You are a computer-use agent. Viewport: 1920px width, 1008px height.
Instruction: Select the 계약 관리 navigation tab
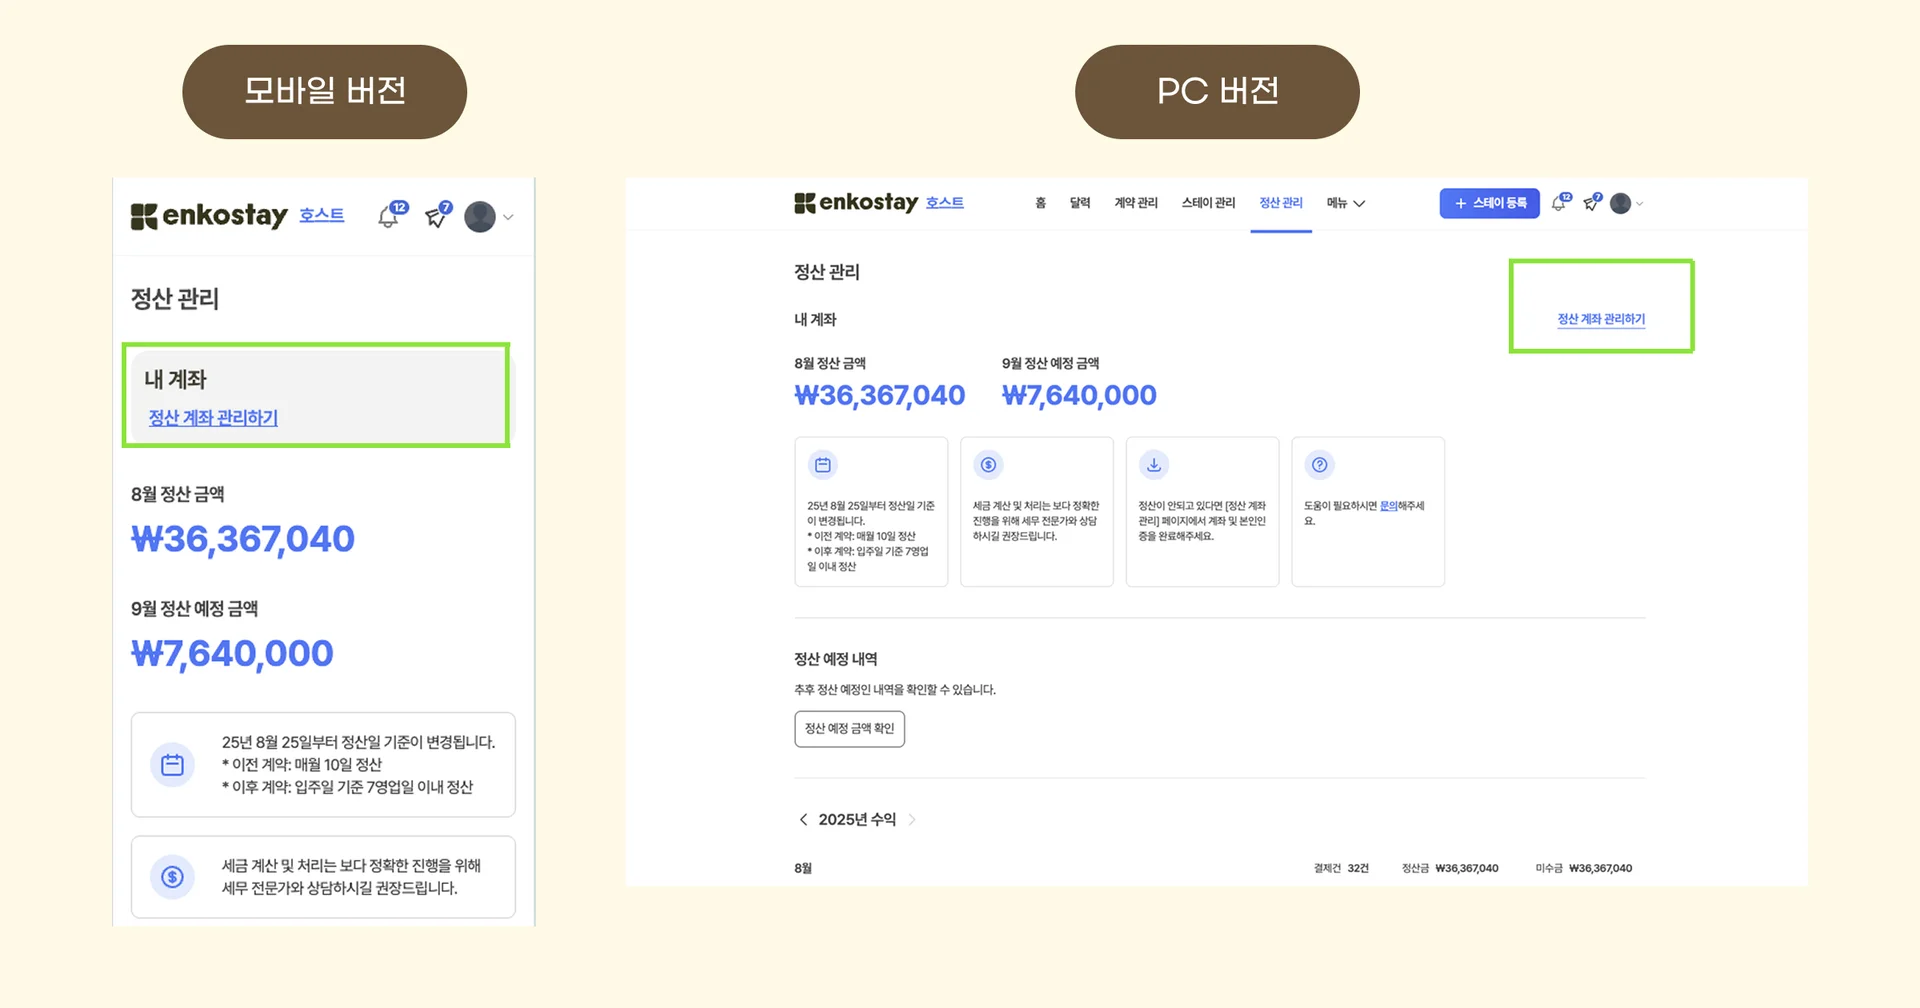pyautogui.click(x=1136, y=203)
